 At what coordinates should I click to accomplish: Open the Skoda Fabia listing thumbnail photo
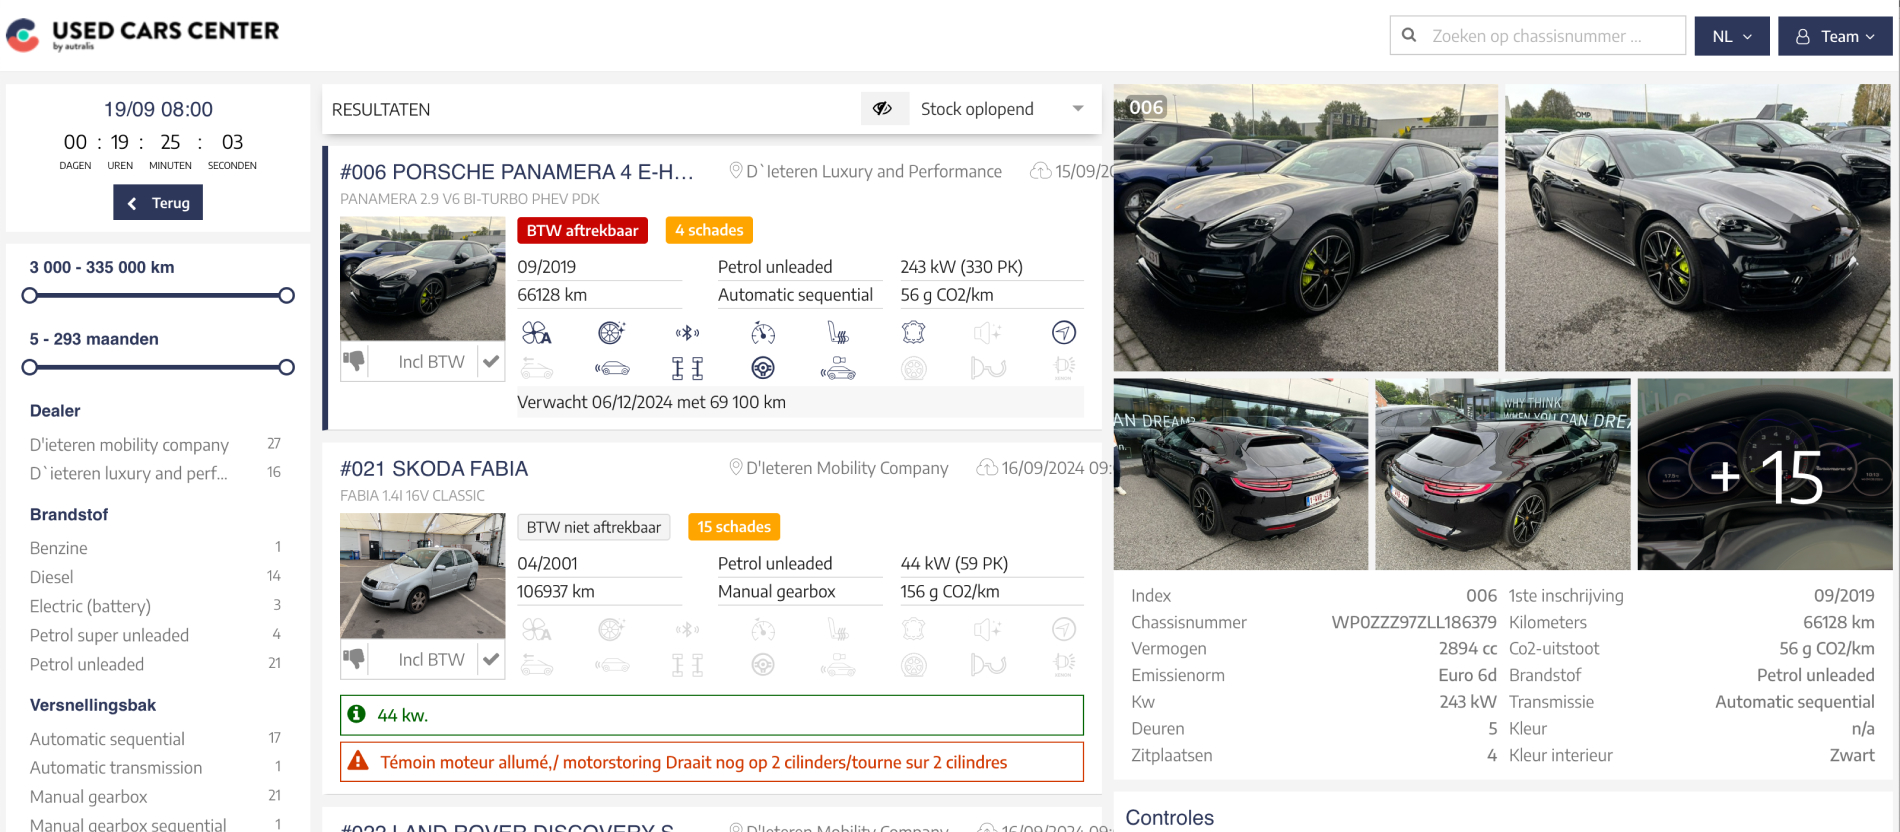tap(423, 576)
